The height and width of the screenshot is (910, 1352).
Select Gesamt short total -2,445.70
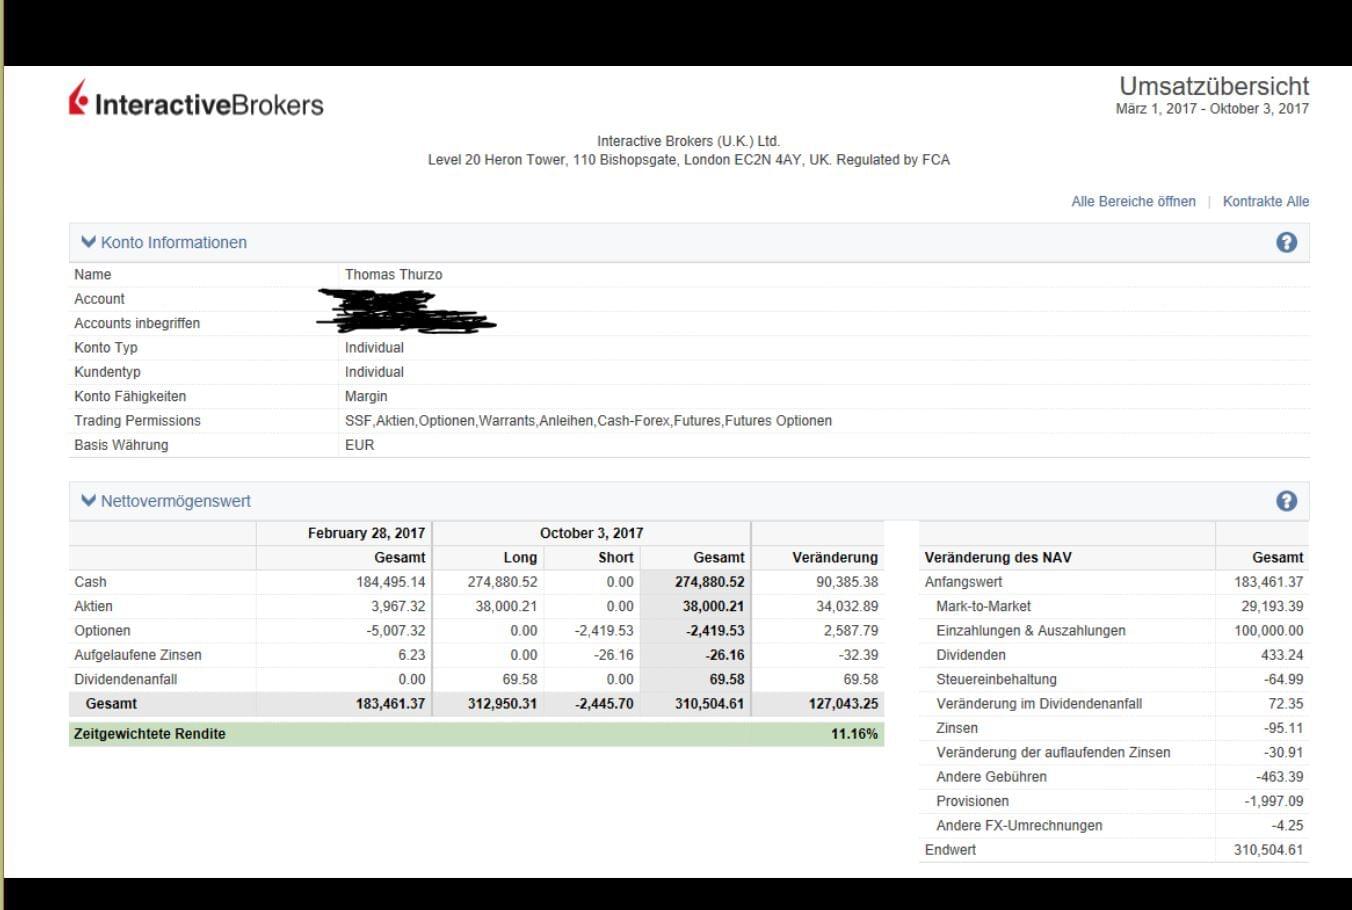coord(604,703)
